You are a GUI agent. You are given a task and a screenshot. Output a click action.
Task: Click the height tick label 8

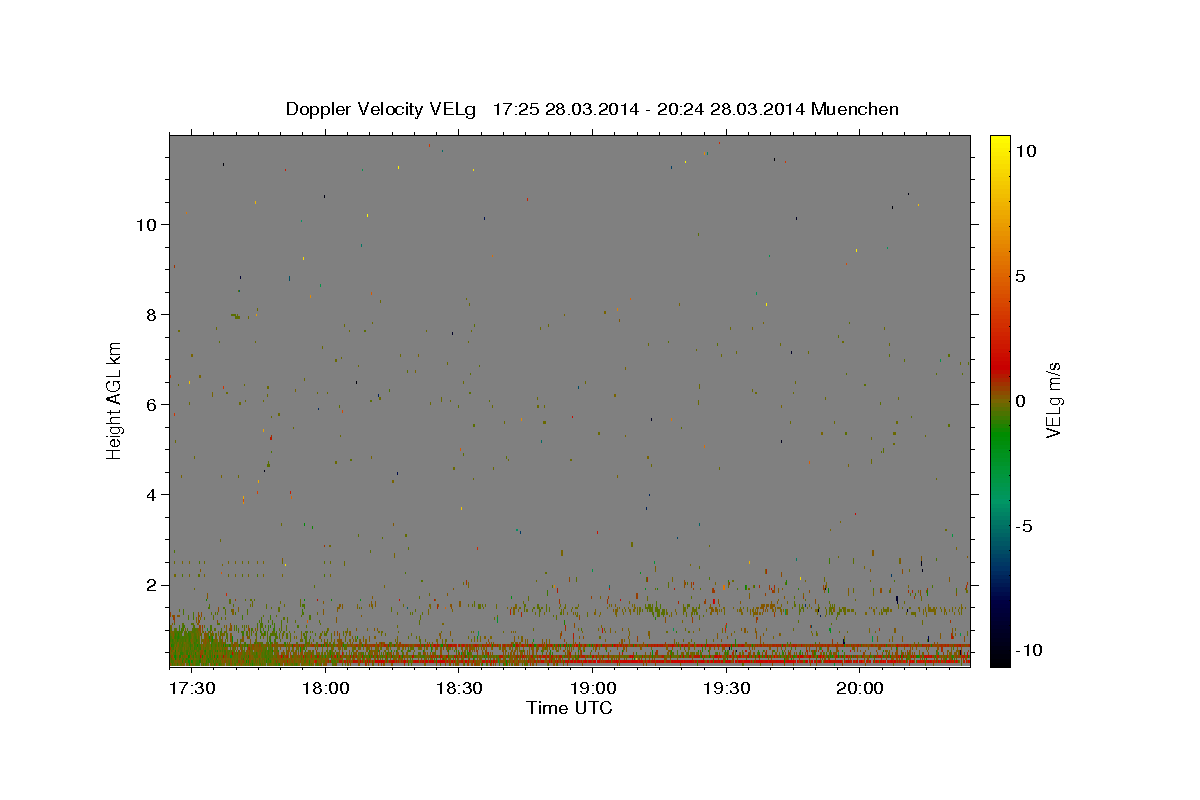(153, 314)
